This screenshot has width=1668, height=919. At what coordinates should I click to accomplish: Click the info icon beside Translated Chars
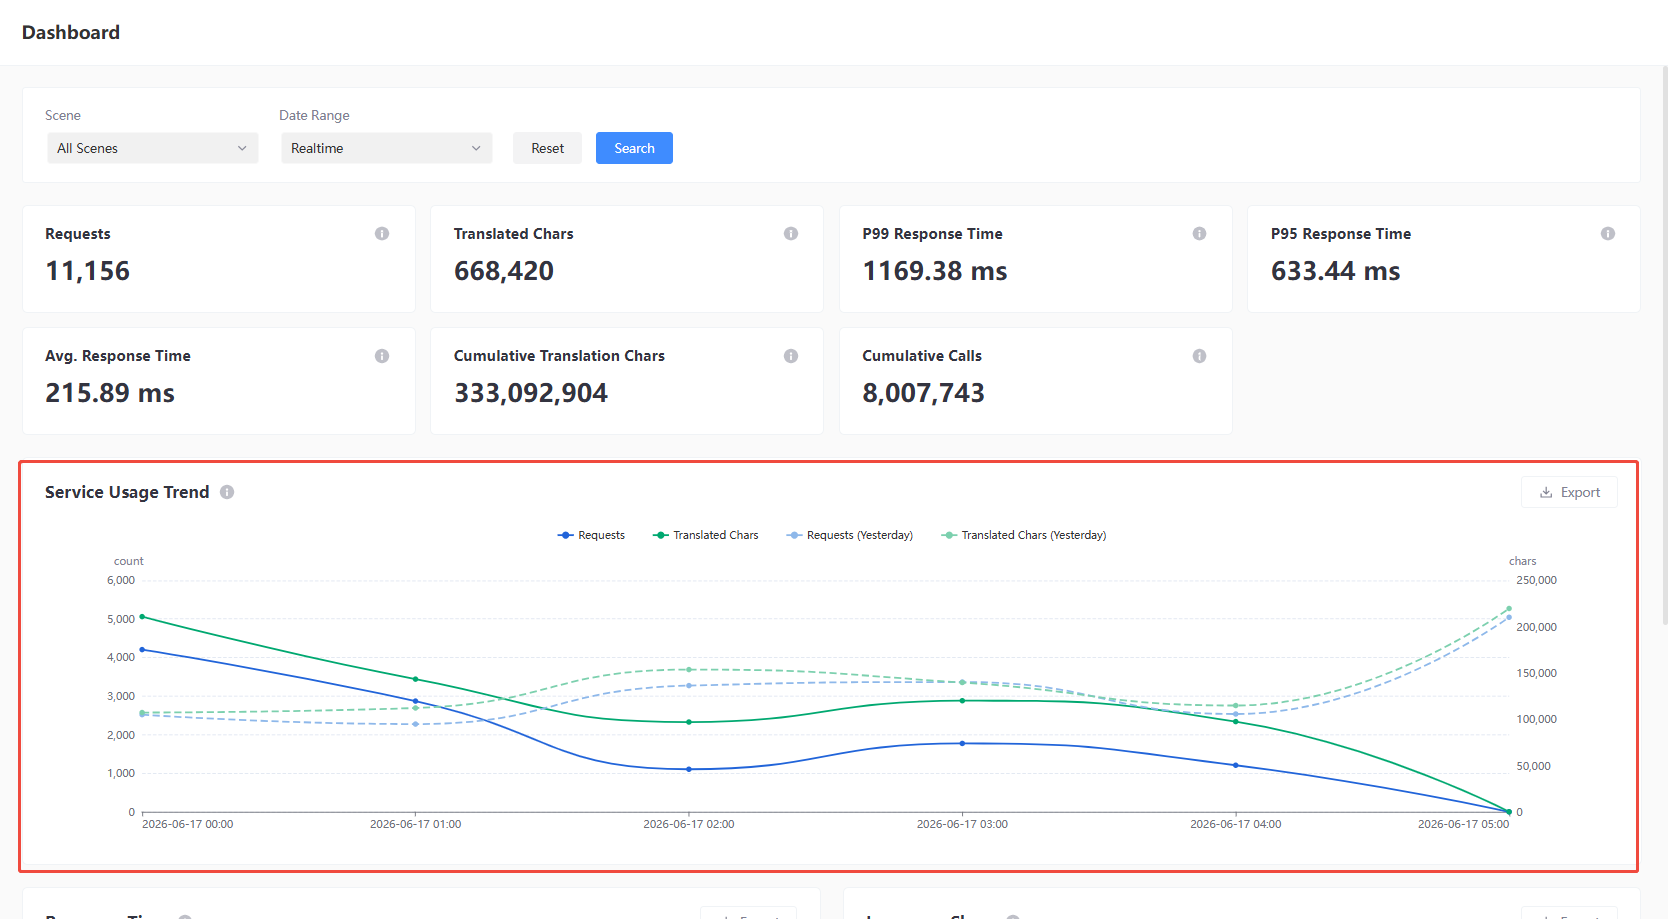point(791,234)
